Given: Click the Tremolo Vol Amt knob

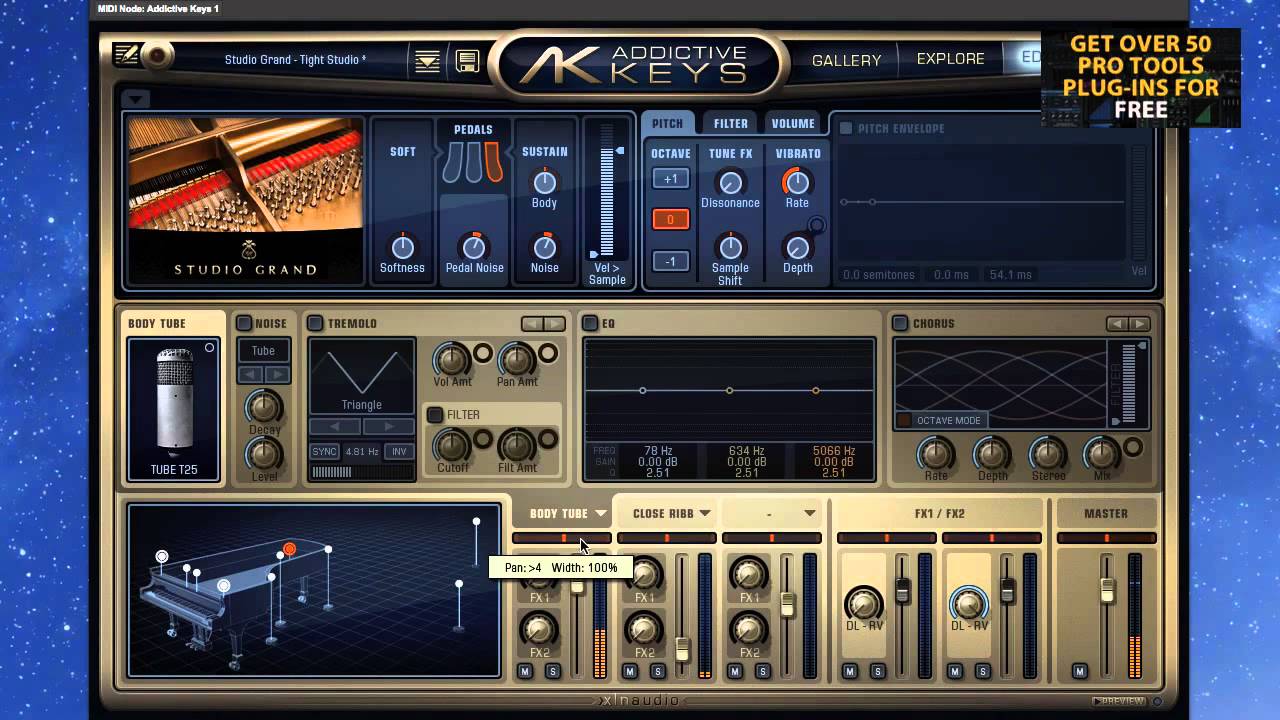Looking at the screenshot, I should 451,359.
